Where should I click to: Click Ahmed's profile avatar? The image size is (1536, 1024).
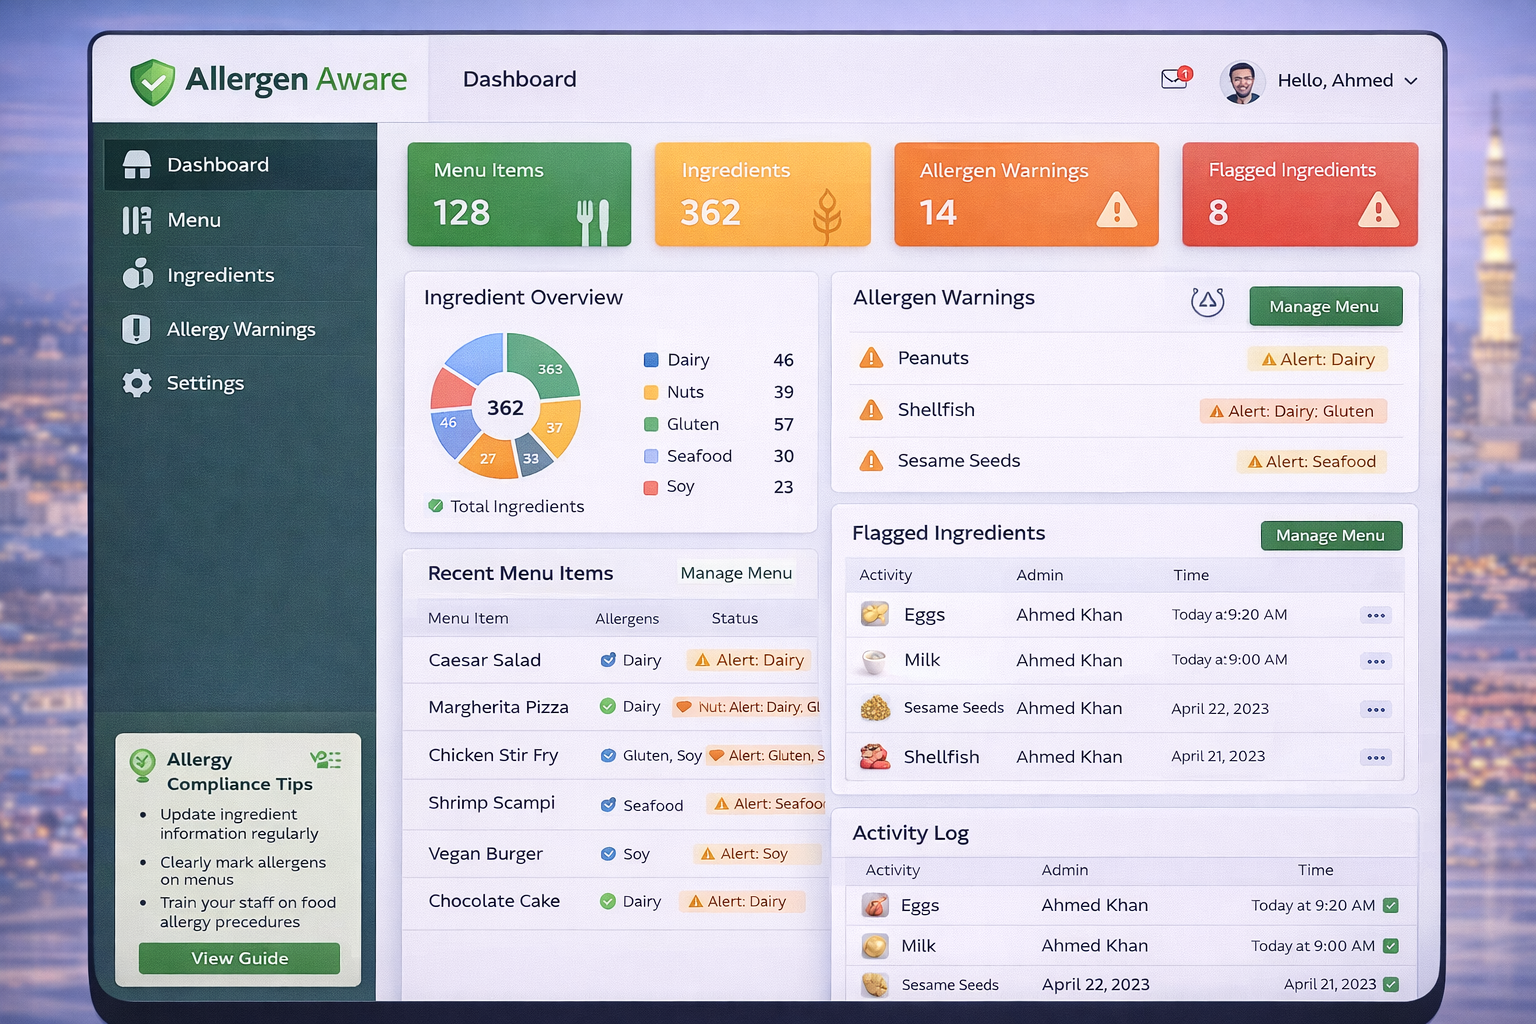click(1242, 81)
